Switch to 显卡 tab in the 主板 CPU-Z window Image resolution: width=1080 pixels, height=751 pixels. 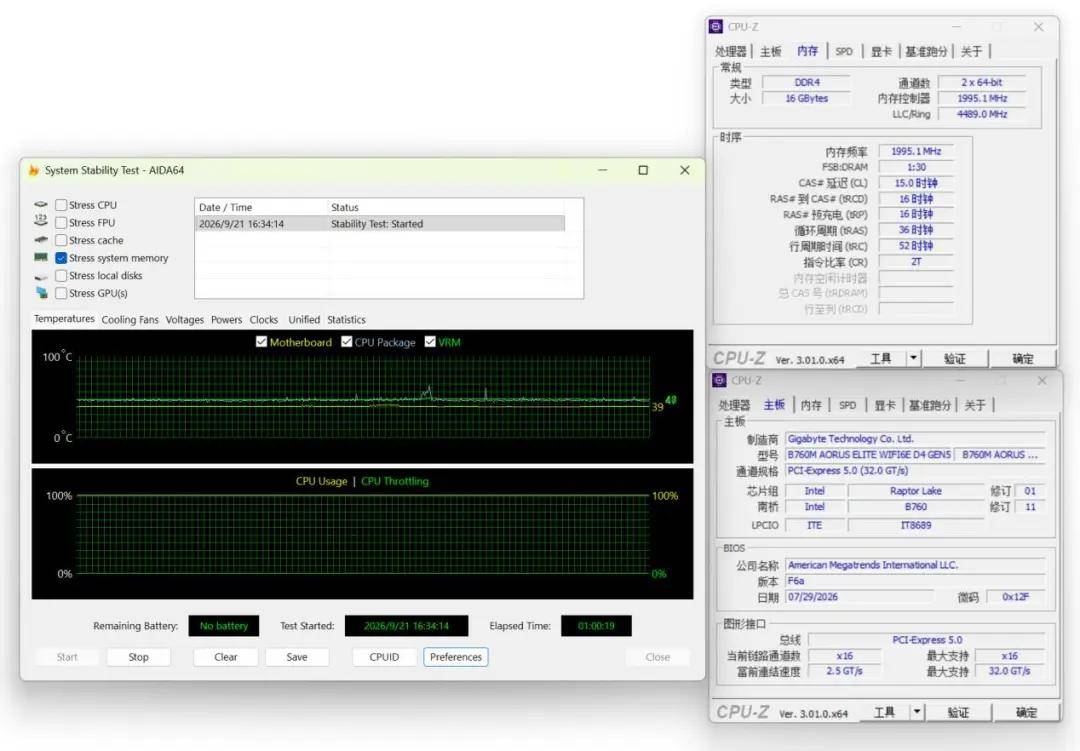[885, 405]
